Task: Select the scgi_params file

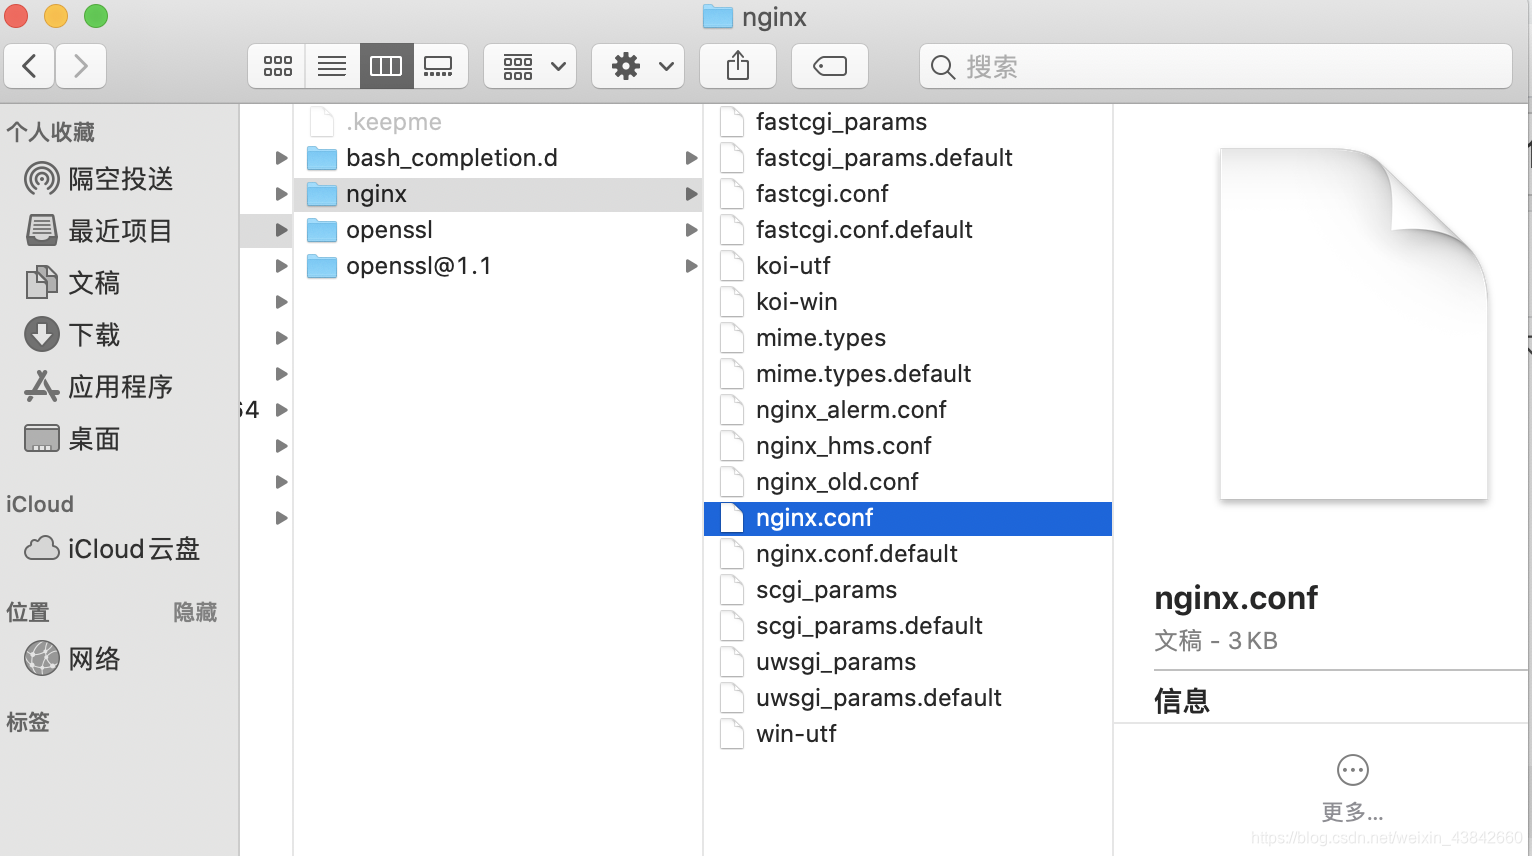Action: (908, 590)
